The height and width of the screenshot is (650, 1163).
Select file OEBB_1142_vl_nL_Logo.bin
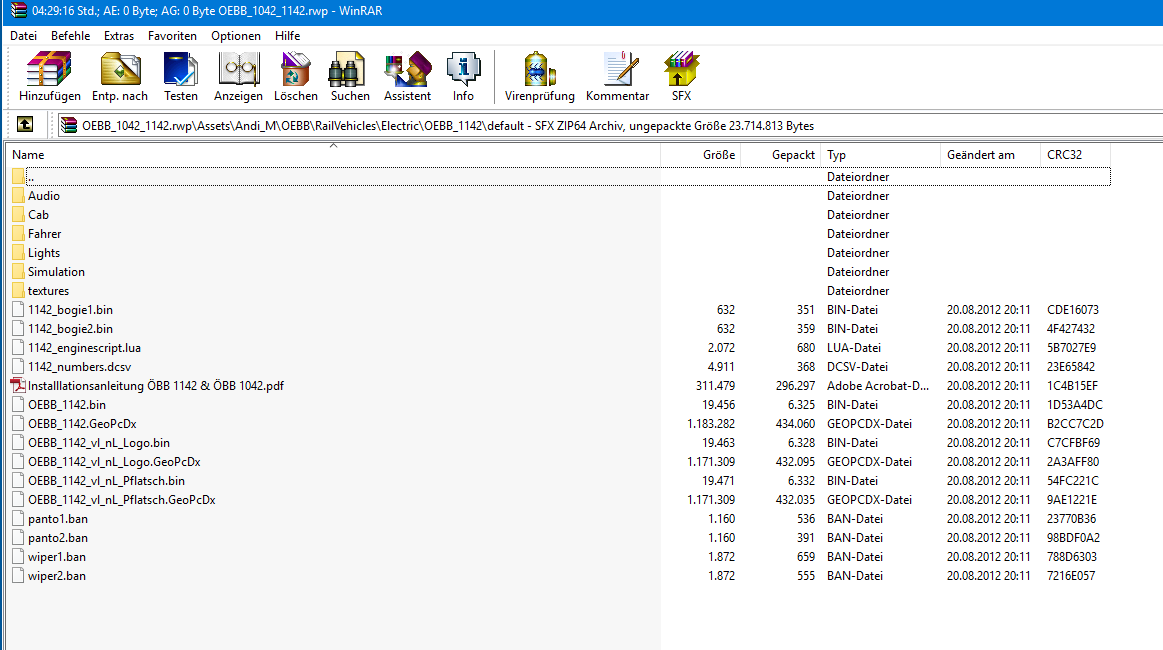[99, 443]
